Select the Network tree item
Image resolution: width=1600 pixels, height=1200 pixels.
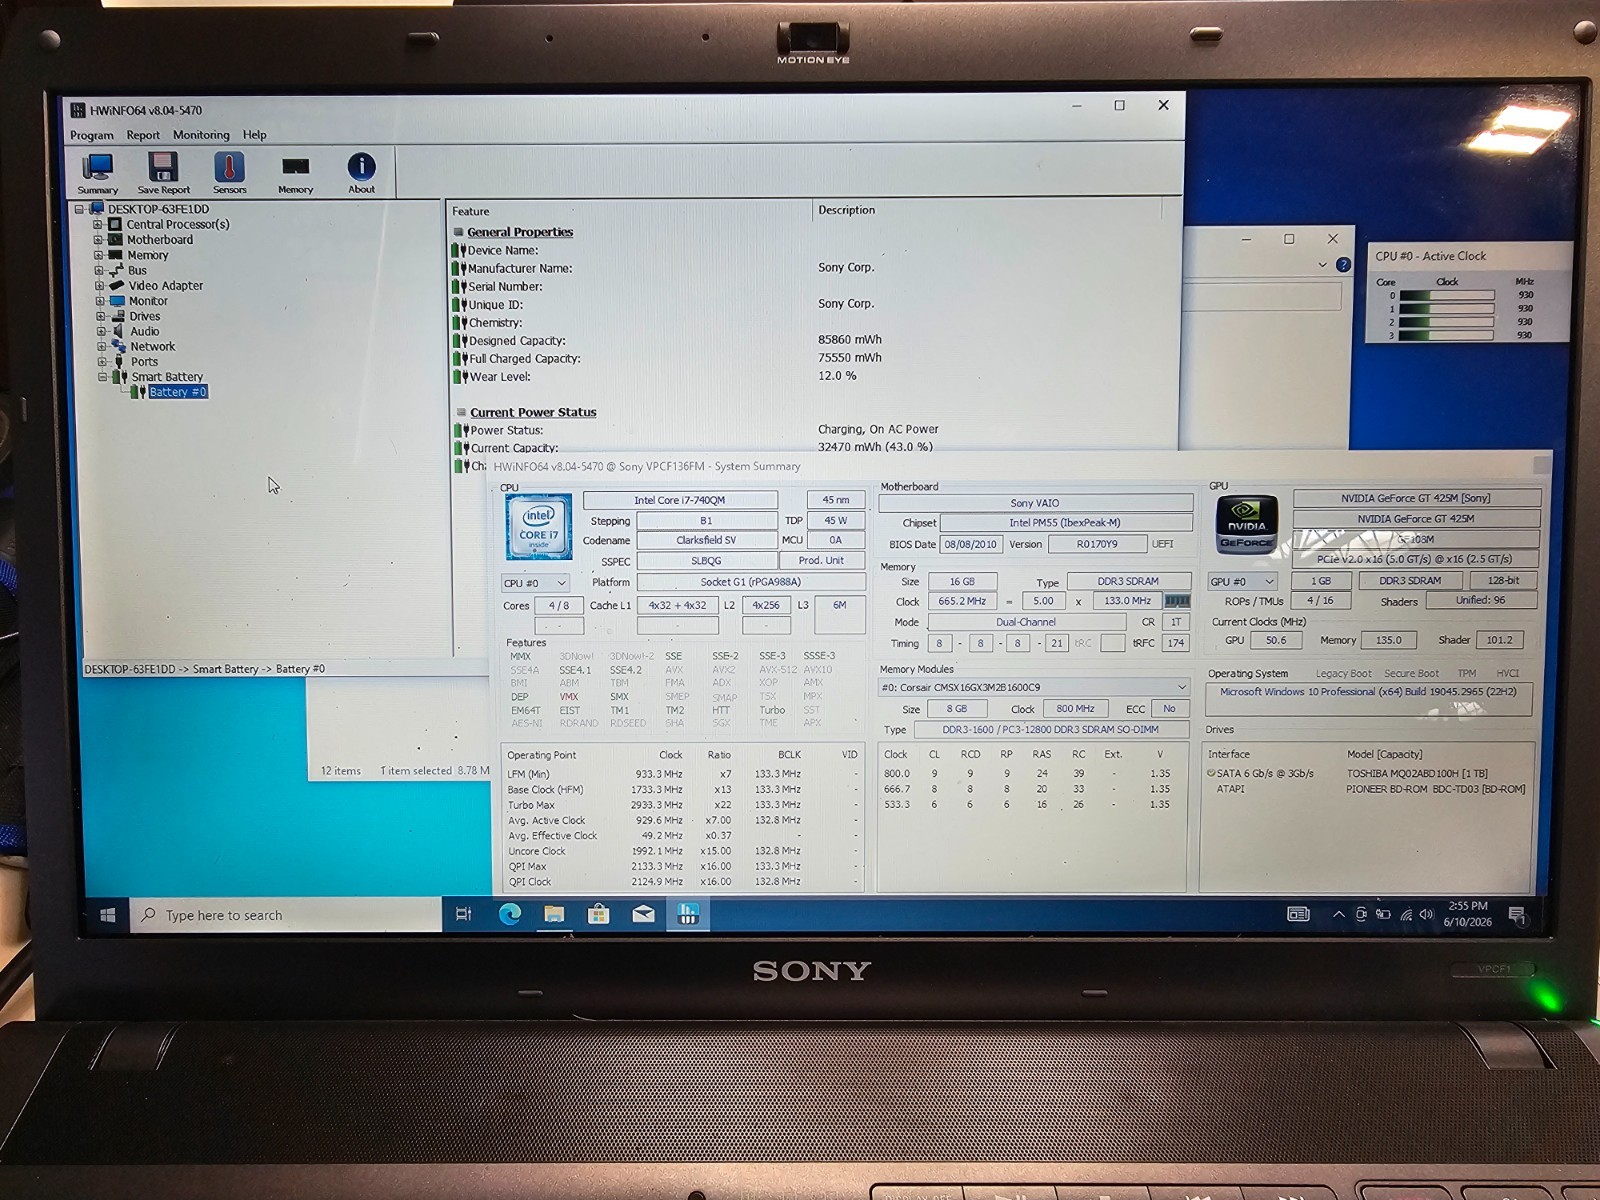152,347
